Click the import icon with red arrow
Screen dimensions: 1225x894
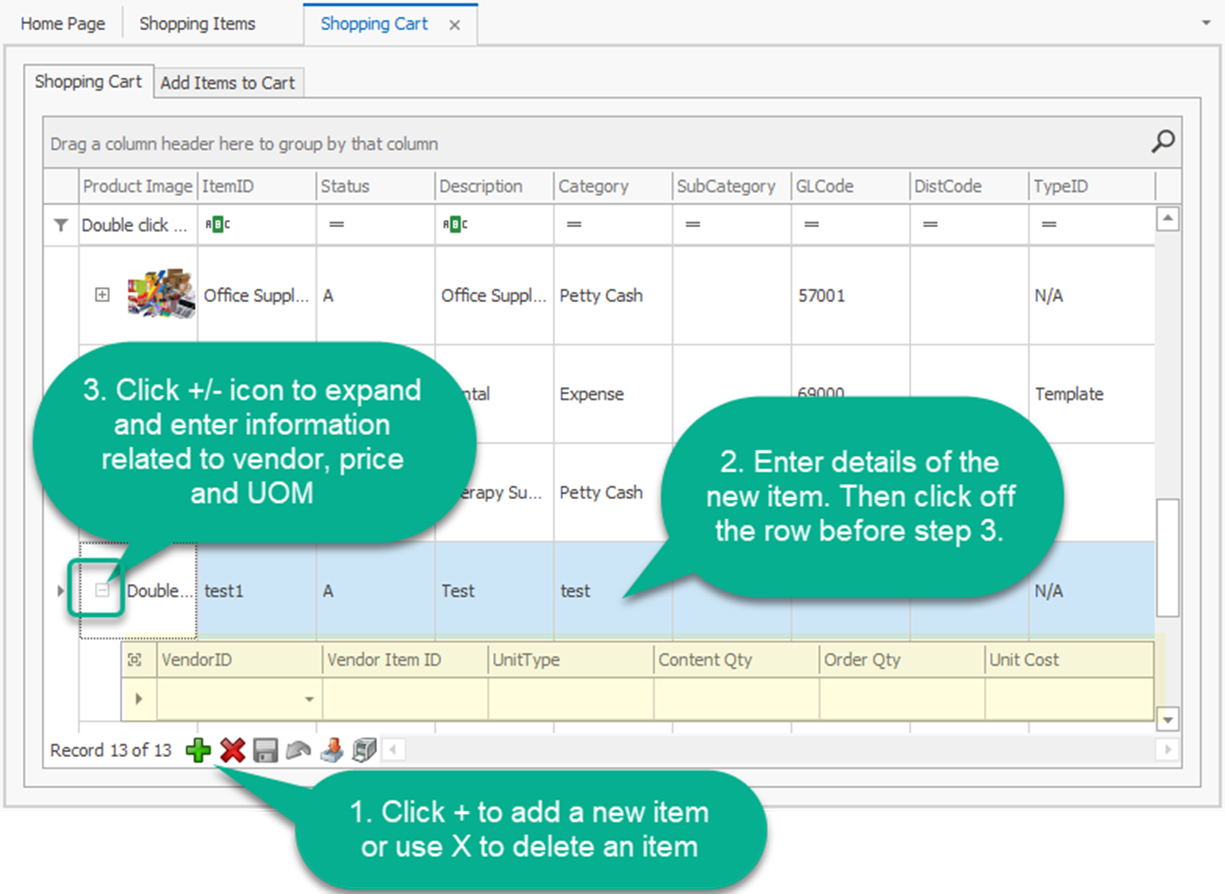pos(331,750)
